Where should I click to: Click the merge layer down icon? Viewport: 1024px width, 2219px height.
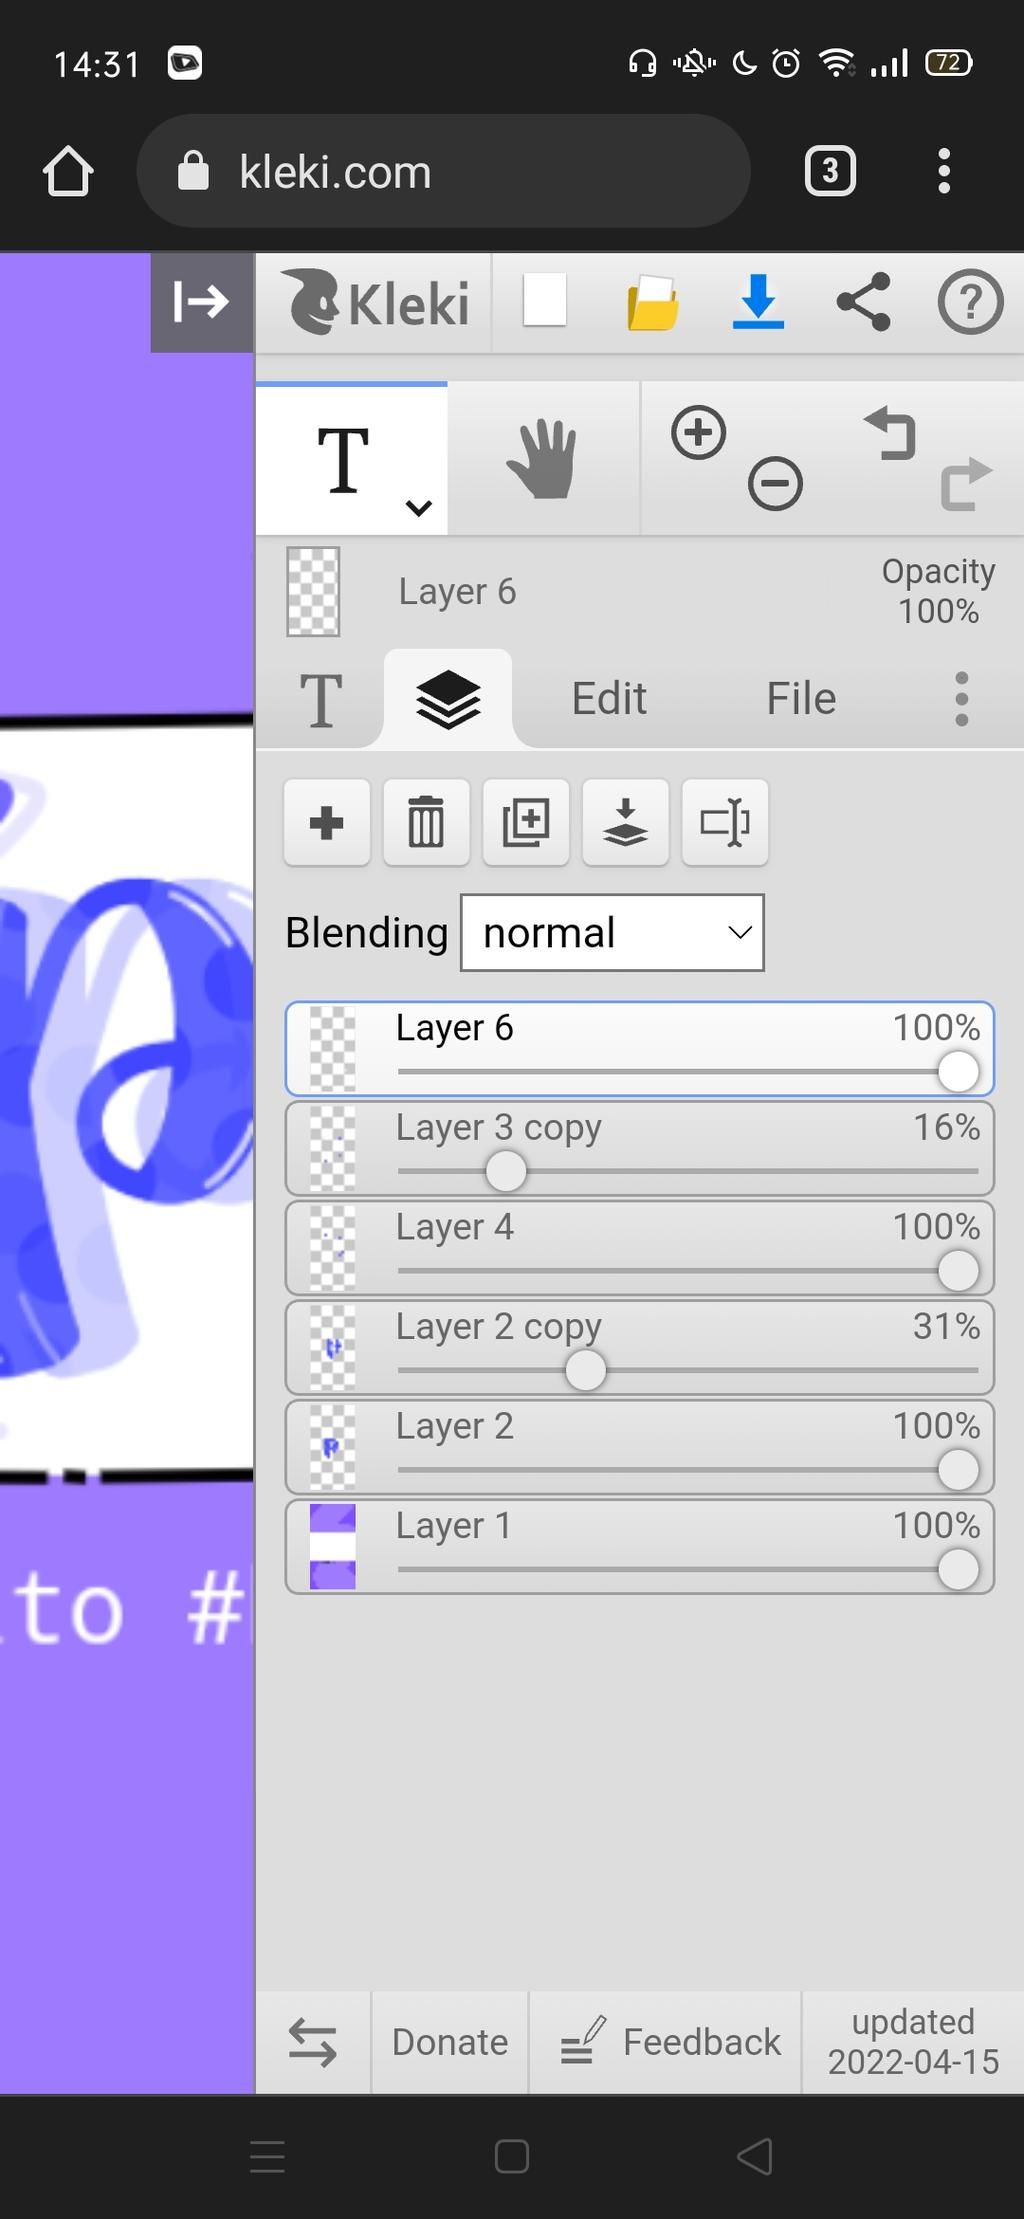tap(625, 823)
